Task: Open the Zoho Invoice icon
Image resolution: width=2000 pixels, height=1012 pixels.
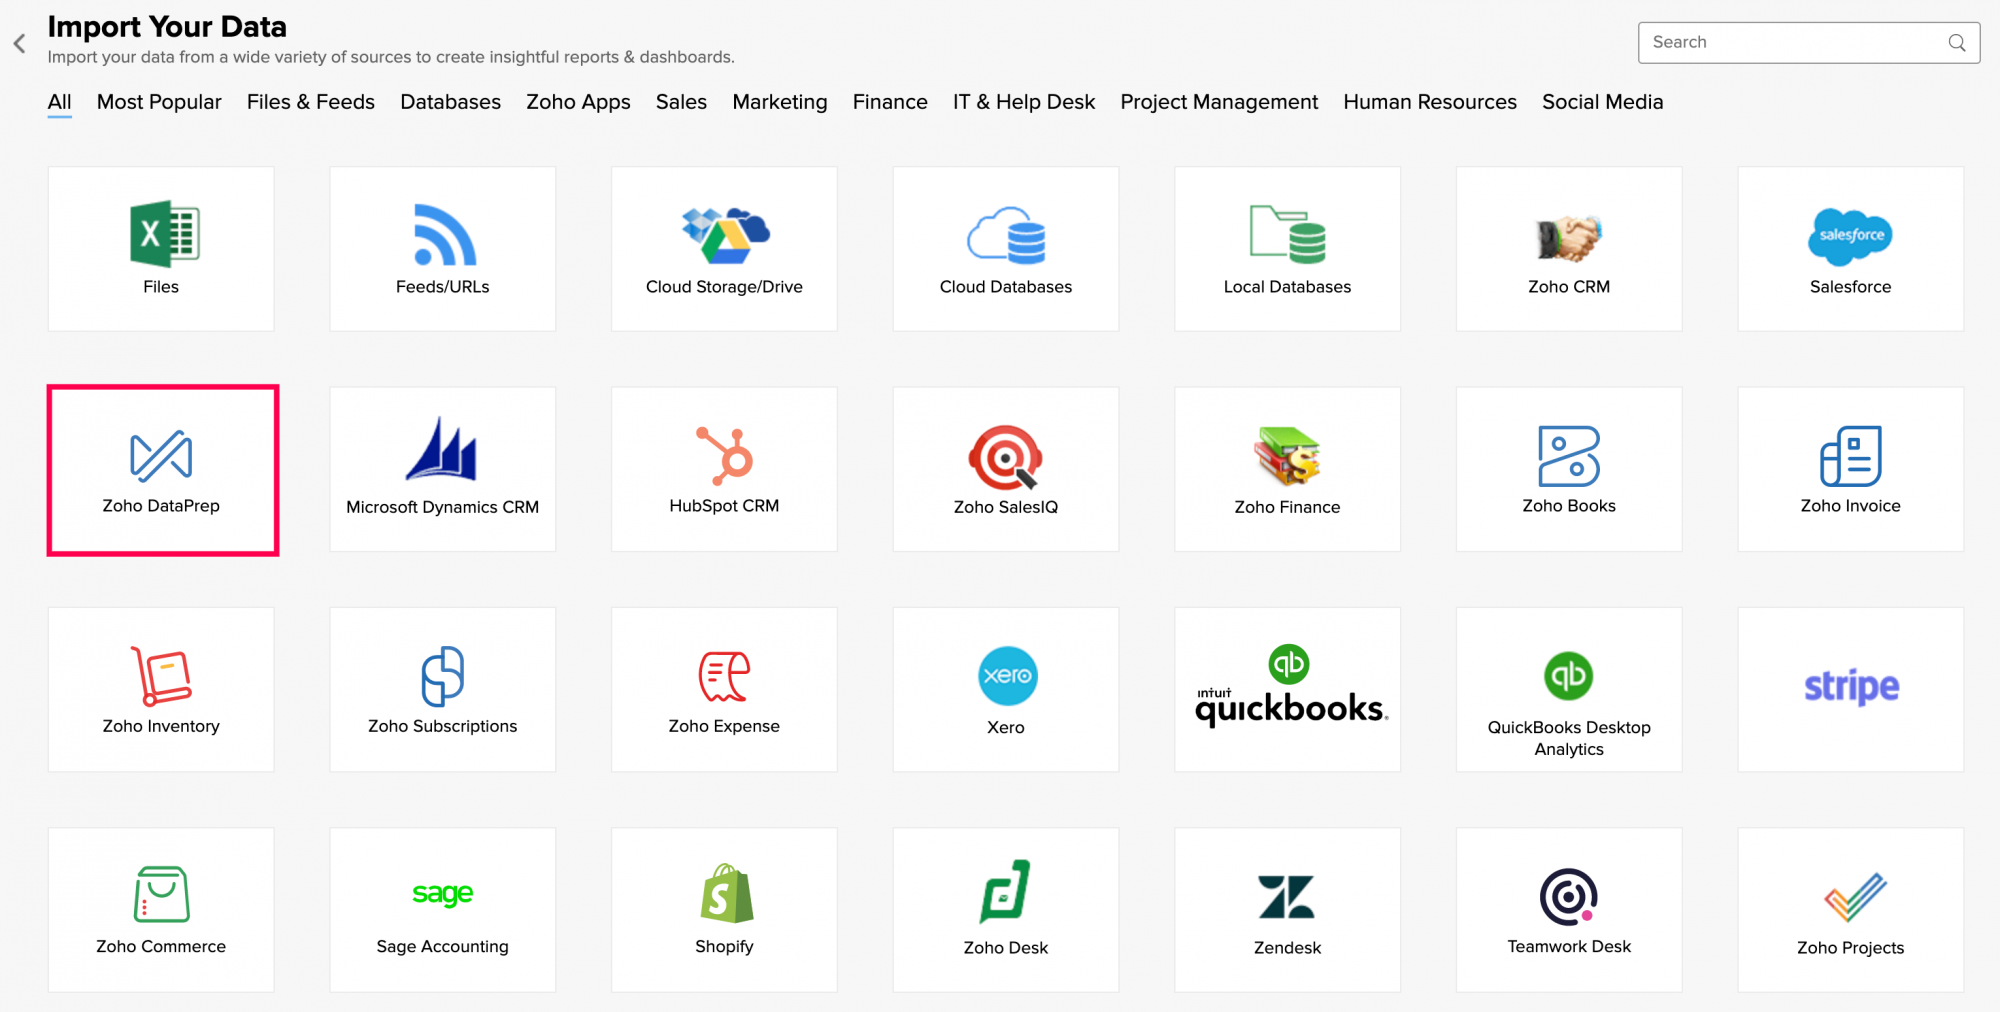Action: click(1851, 456)
